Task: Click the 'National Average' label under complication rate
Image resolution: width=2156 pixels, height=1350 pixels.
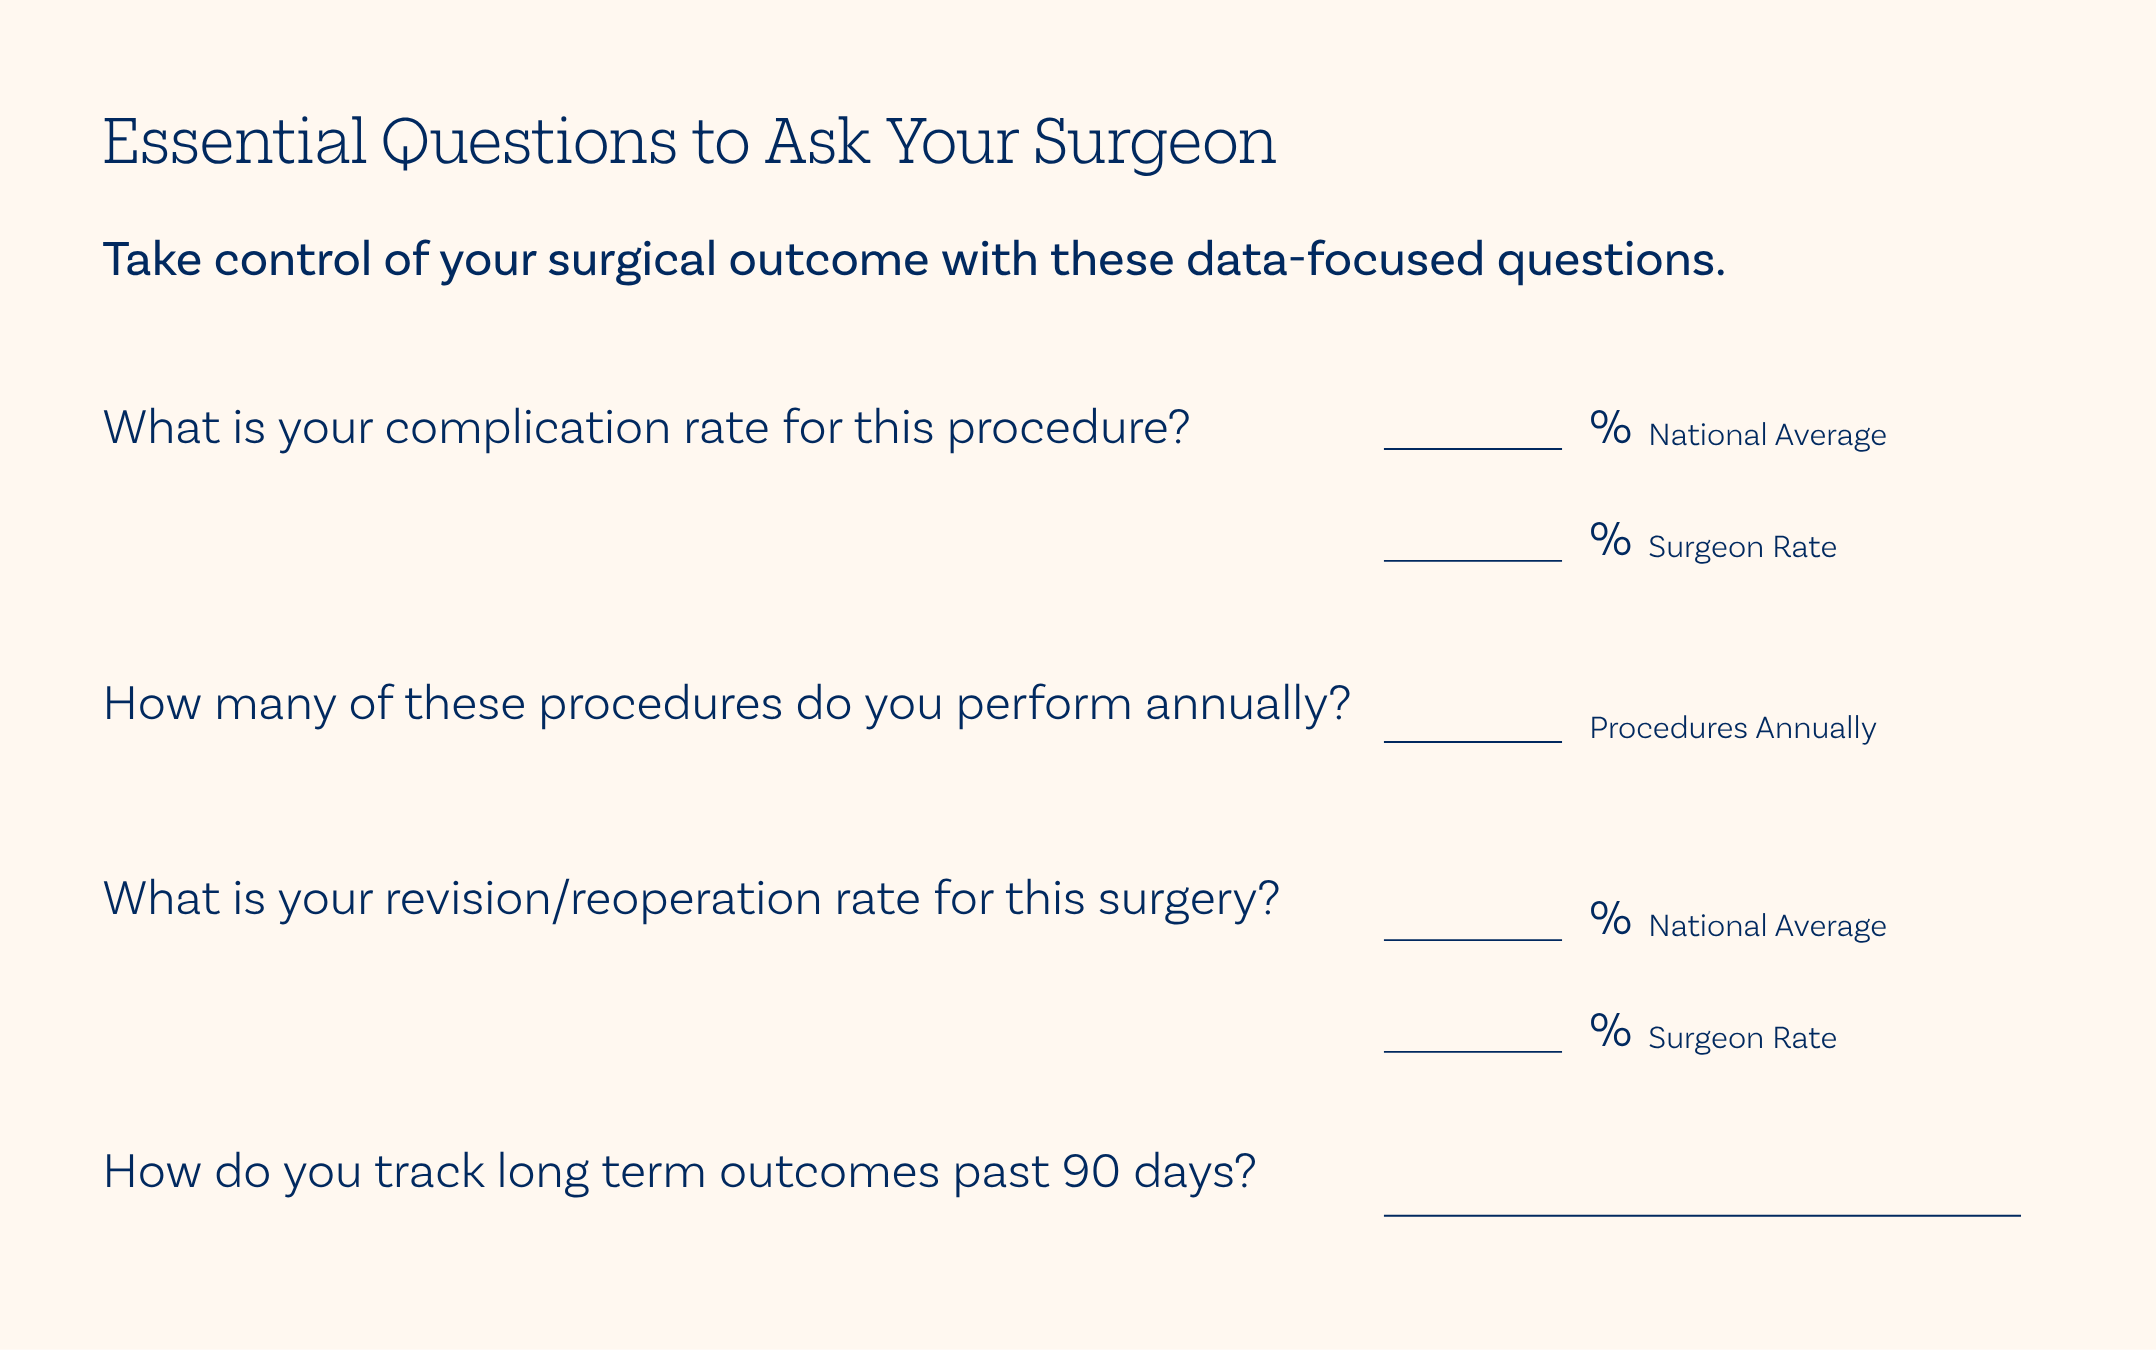Action: click(x=1767, y=435)
